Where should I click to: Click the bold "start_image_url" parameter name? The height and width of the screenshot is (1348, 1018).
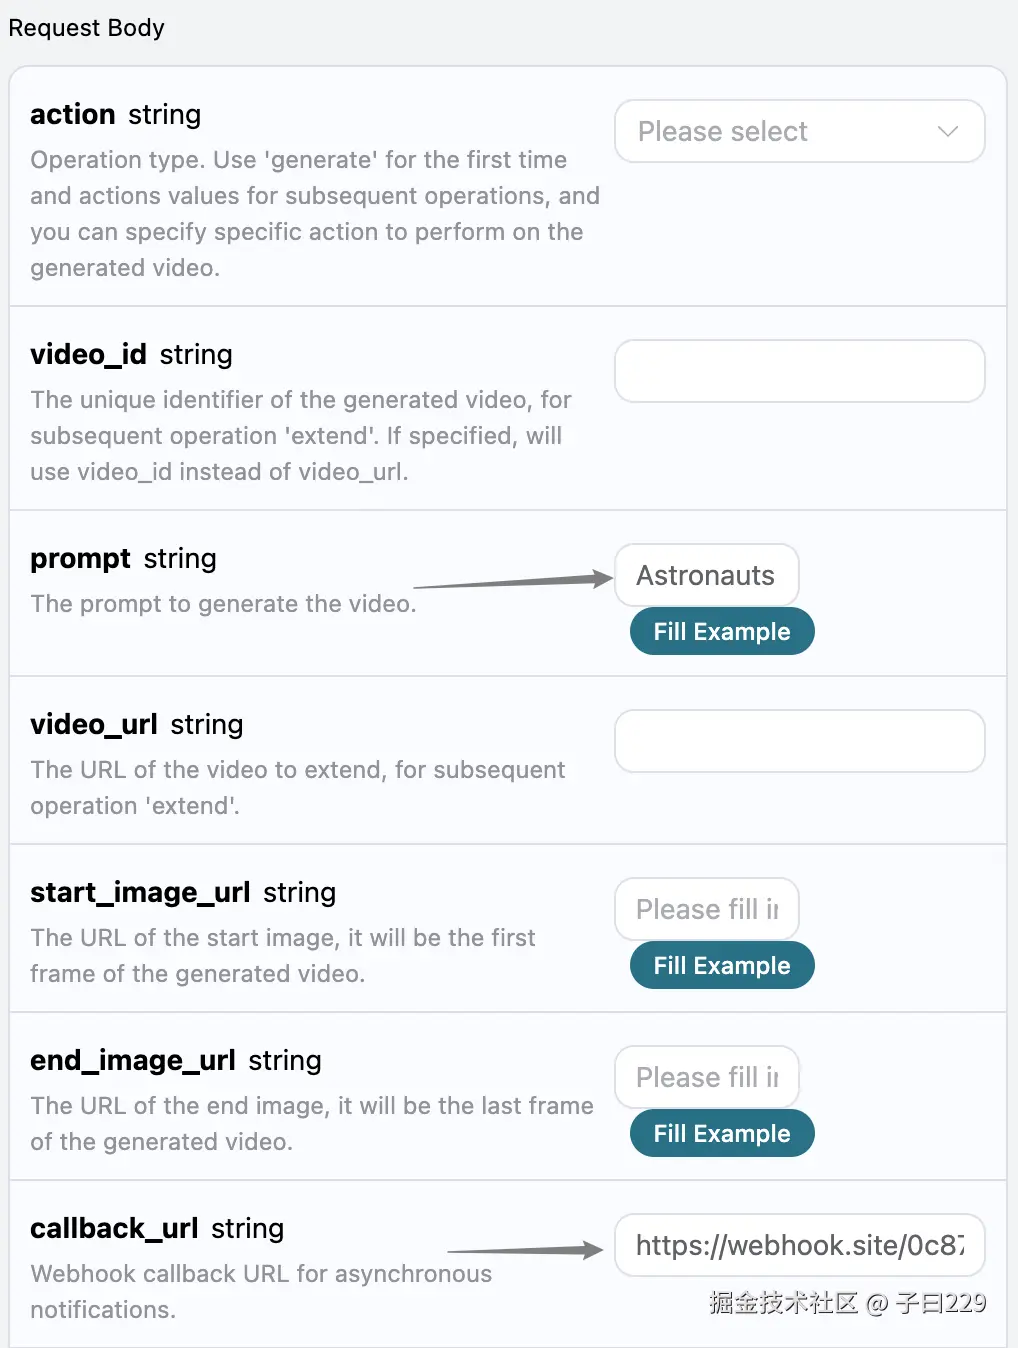pos(140,892)
